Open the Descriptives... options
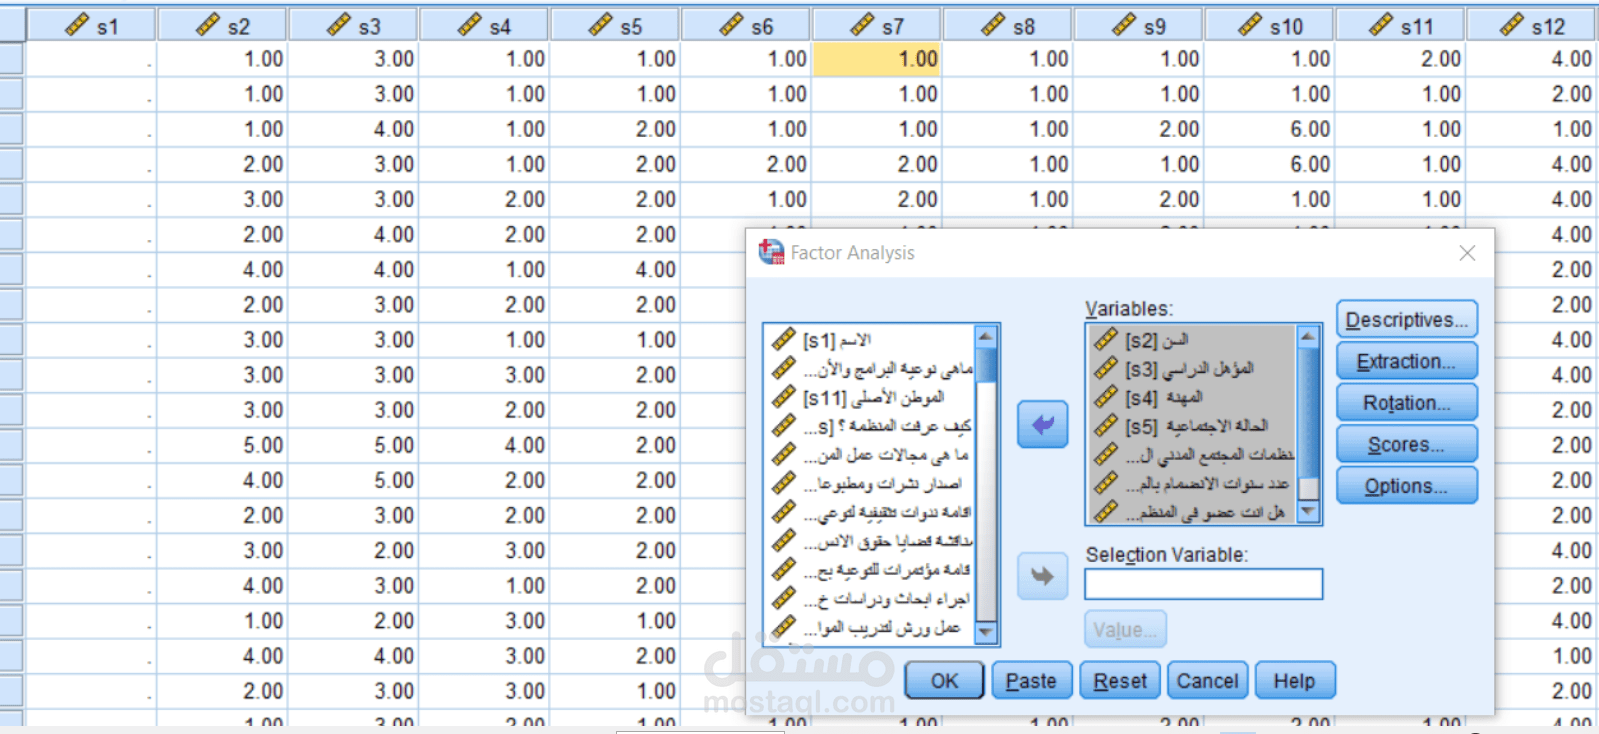The height and width of the screenshot is (734, 1599). 1406,320
